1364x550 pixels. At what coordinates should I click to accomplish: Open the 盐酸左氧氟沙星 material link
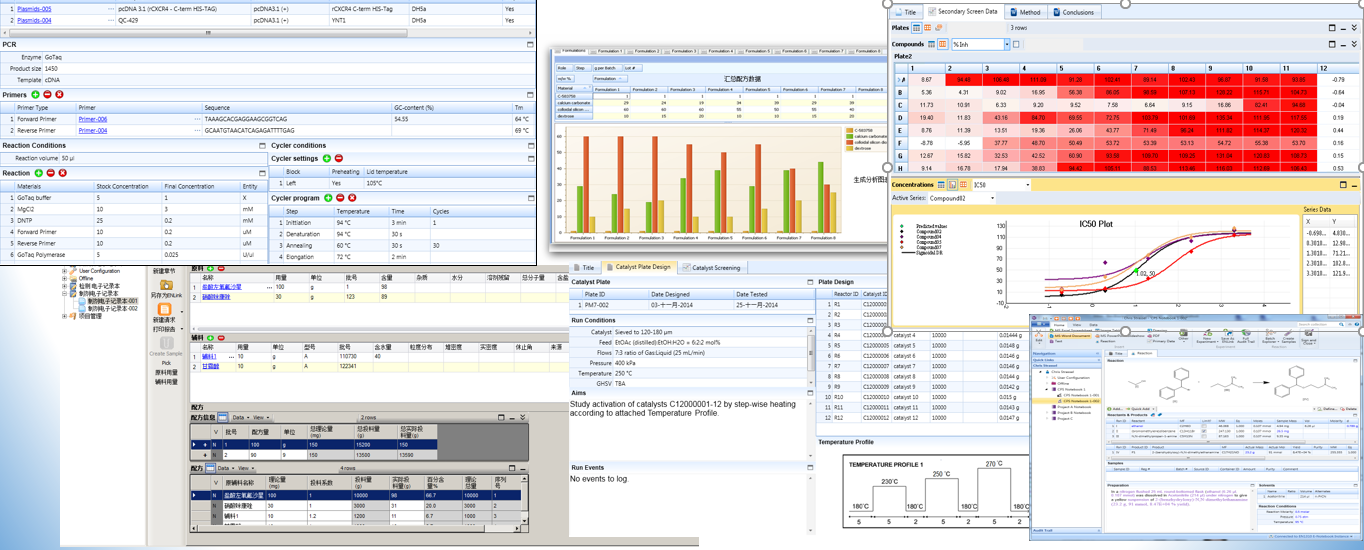(x=222, y=287)
